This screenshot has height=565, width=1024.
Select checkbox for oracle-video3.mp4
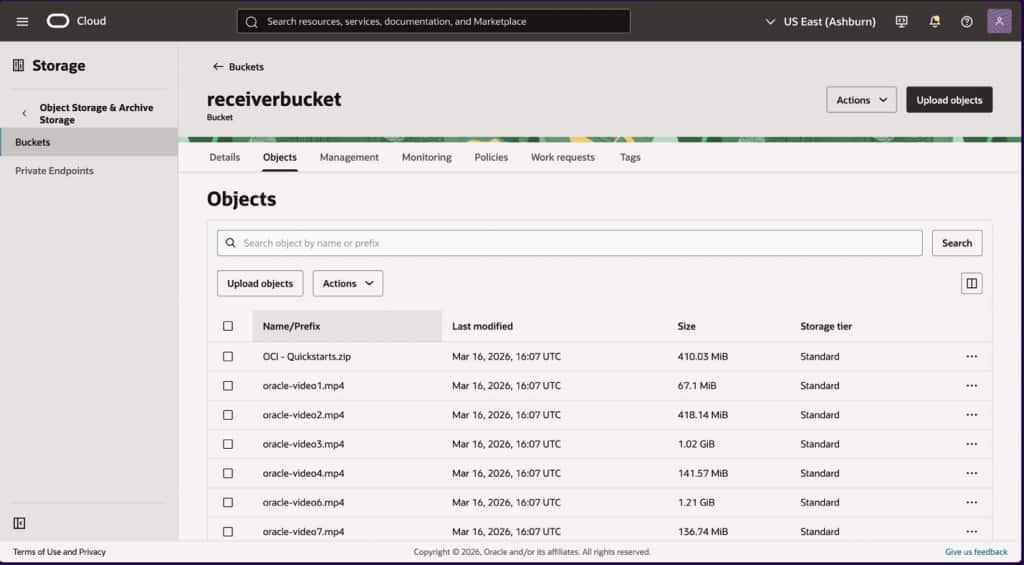(228, 444)
